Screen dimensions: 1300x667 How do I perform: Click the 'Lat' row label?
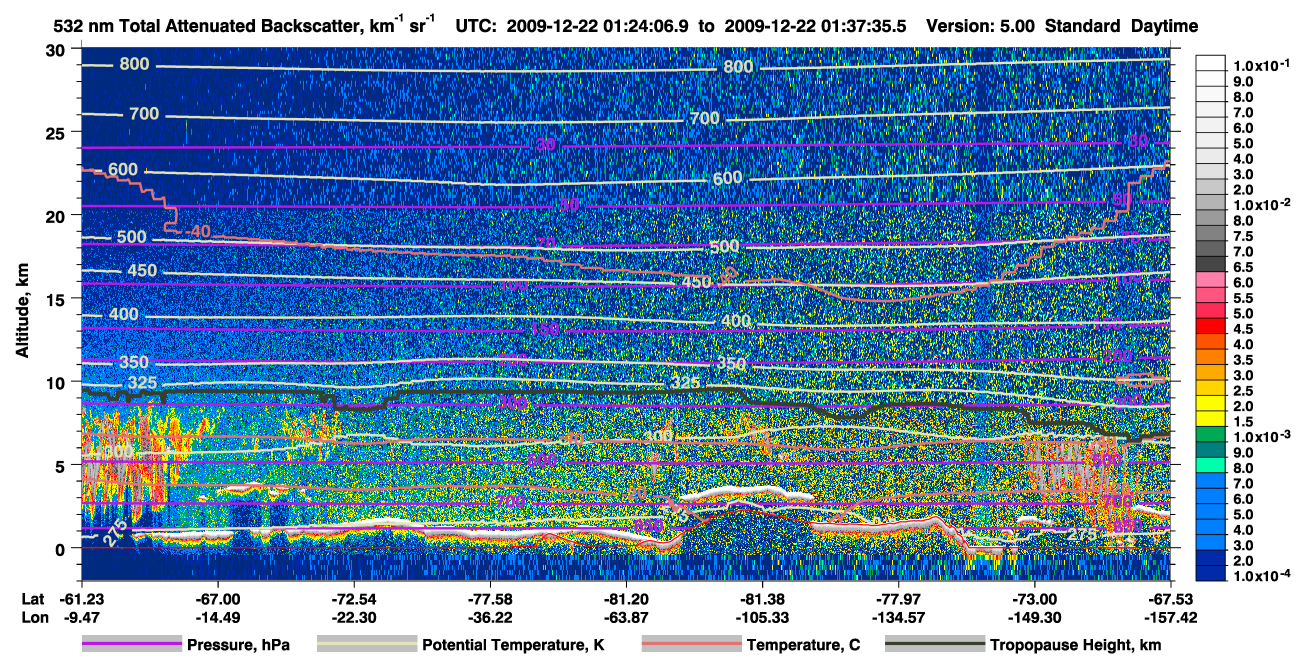point(33,598)
